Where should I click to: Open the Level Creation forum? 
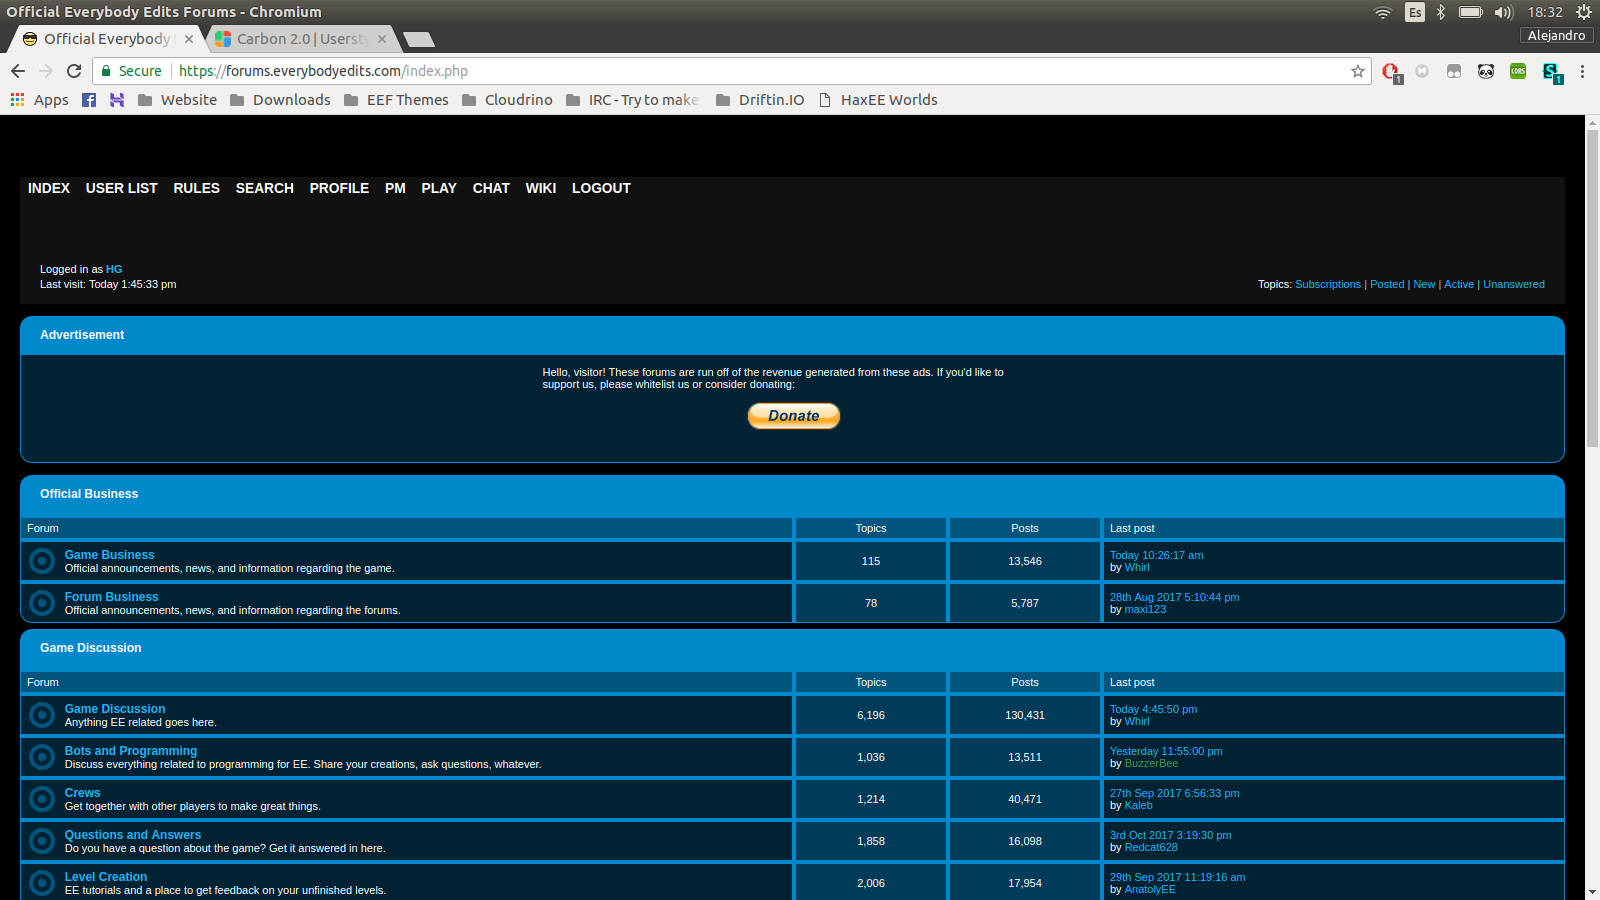click(106, 877)
